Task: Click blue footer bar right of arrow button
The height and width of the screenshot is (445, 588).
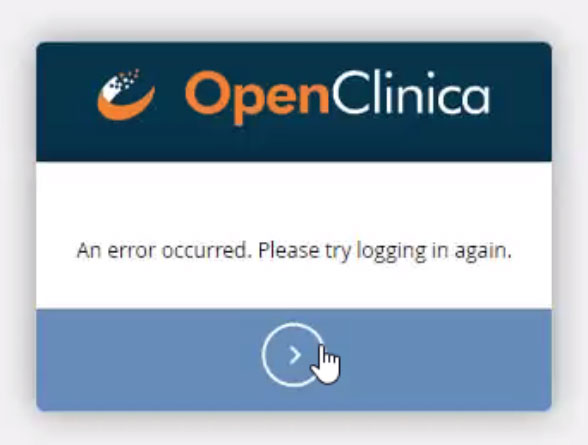Action: (x=439, y=359)
